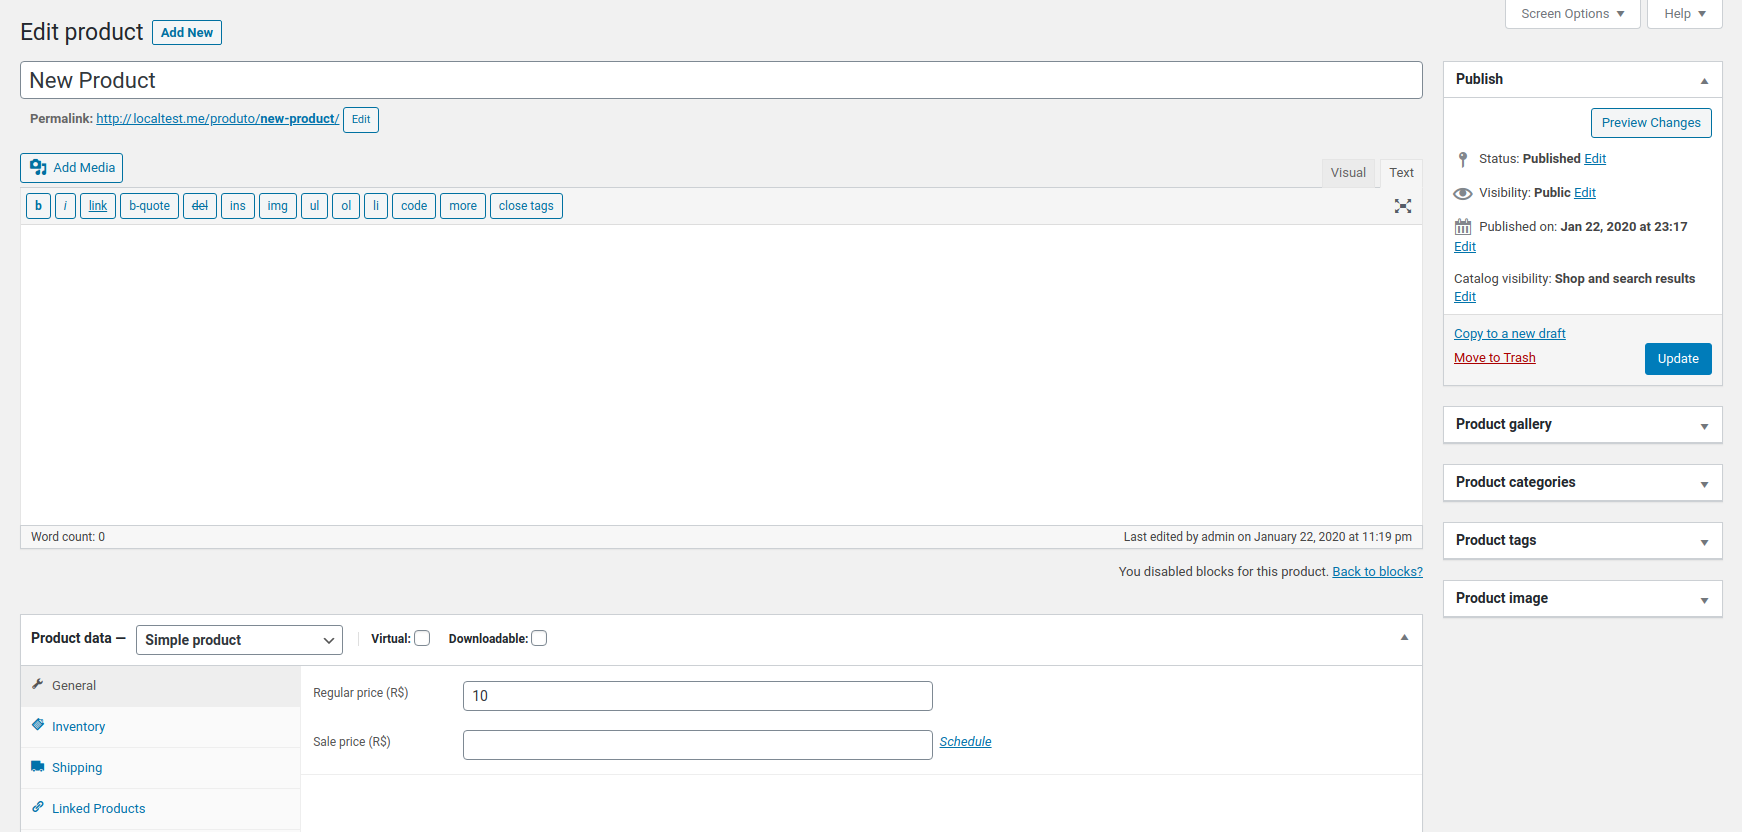Image resolution: width=1742 pixels, height=832 pixels.
Task: Edit the Public visibility setting
Action: click(1585, 193)
